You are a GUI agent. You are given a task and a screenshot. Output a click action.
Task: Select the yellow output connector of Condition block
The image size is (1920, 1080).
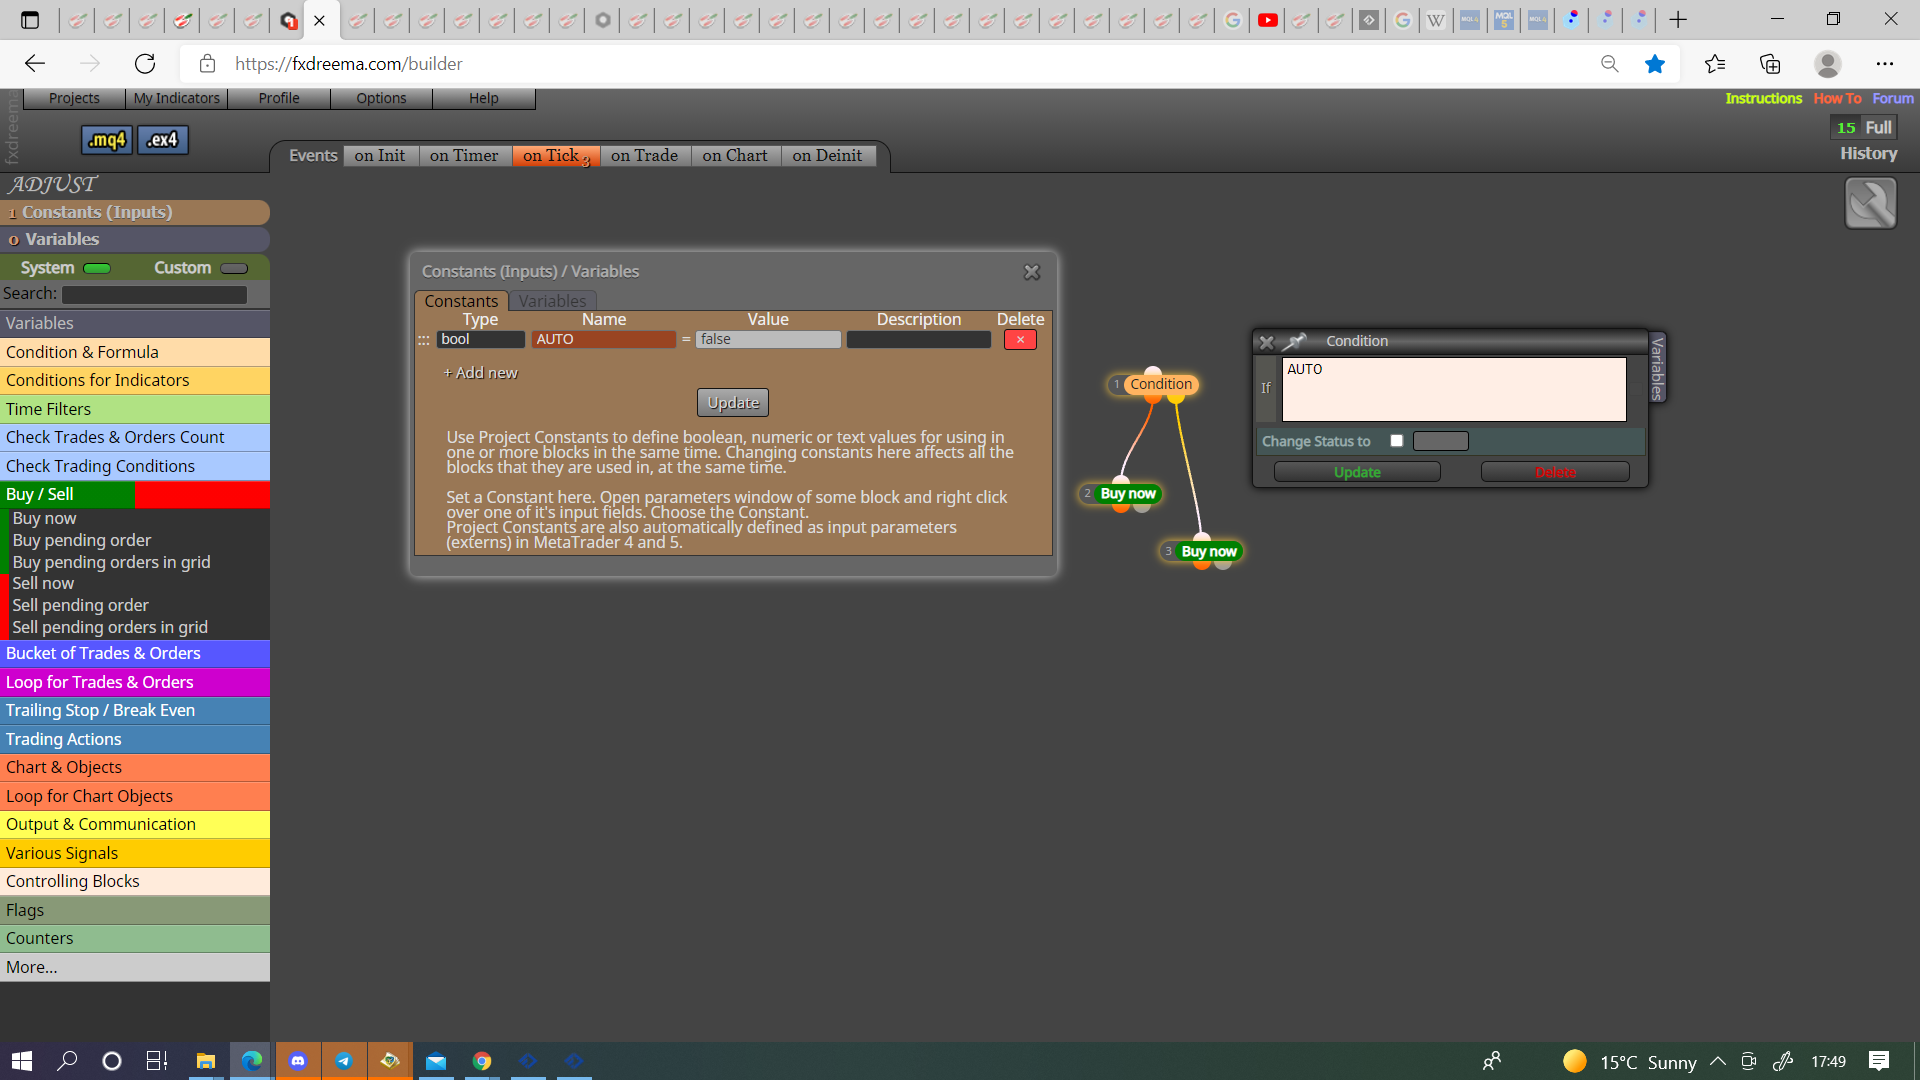1176,398
